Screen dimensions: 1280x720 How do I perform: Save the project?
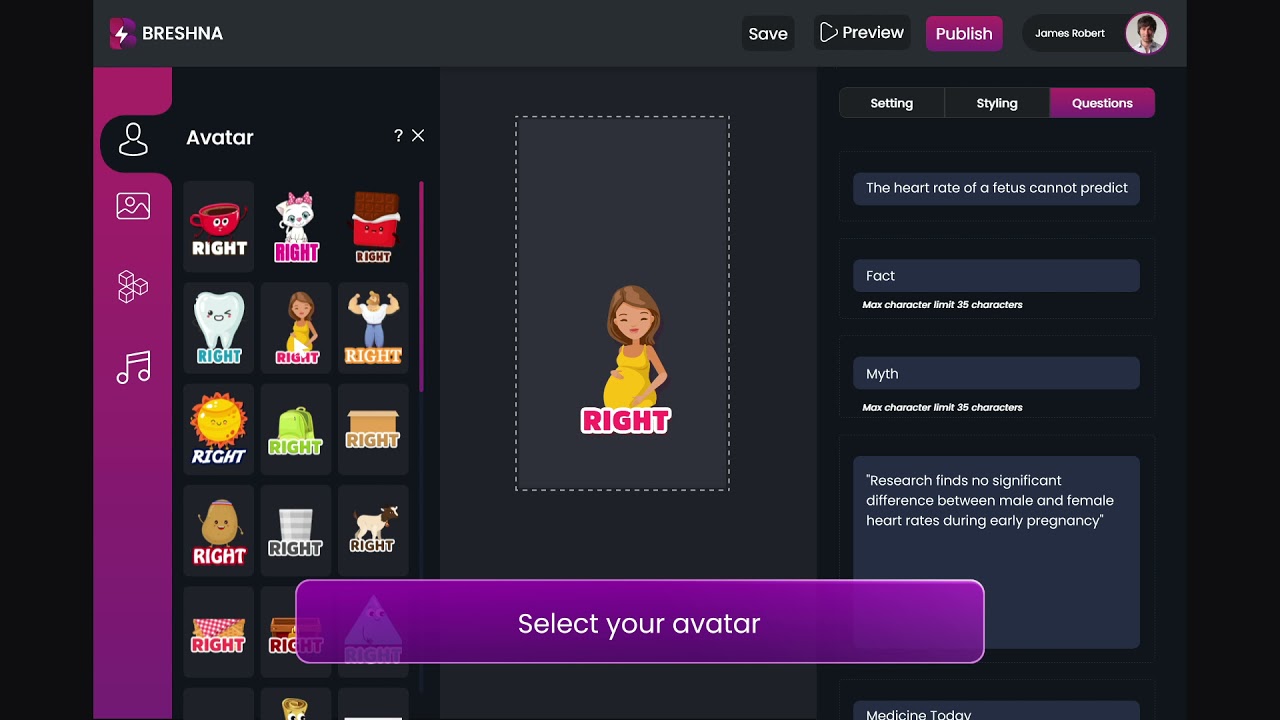click(768, 33)
